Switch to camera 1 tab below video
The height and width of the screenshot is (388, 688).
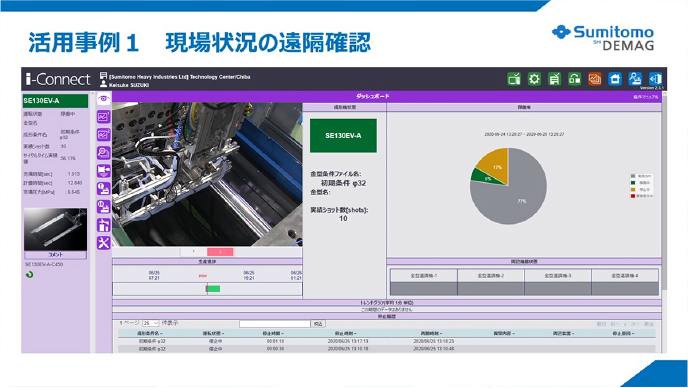194,252
